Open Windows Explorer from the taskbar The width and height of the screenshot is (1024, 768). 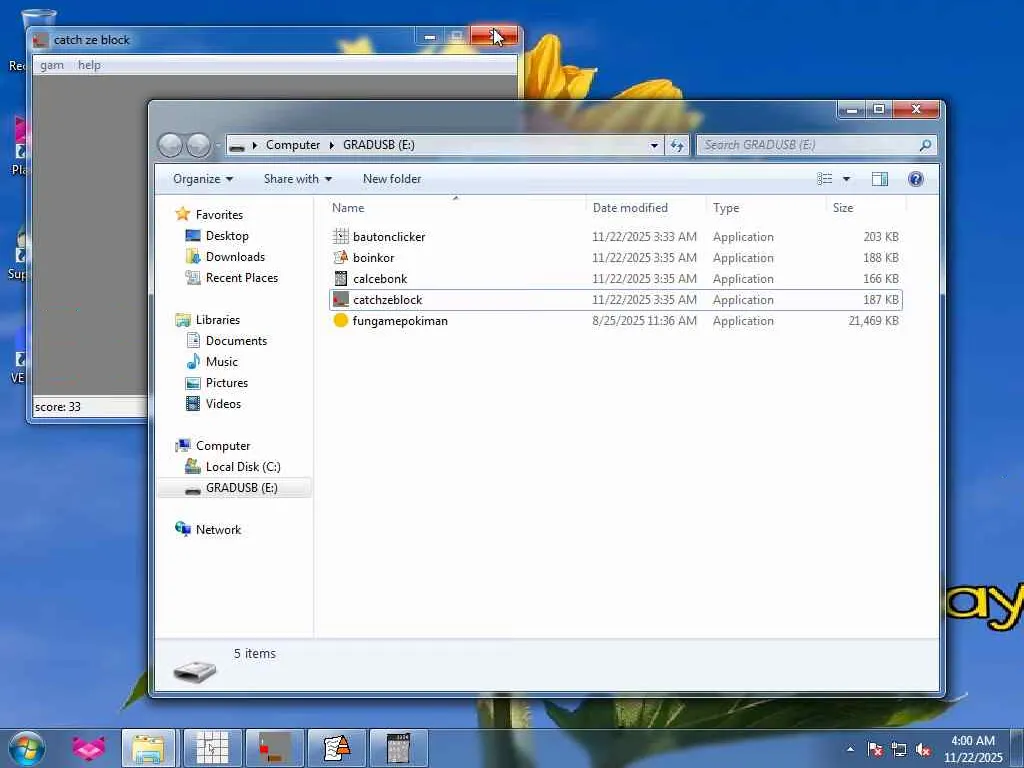click(x=148, y=748)
